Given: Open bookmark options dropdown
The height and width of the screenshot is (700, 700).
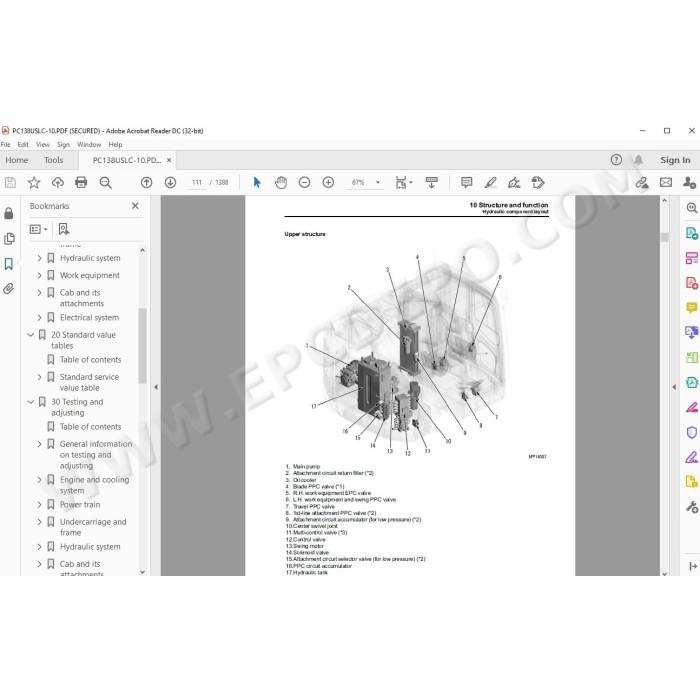Looking at the screenshot, I should coord(38,229).
